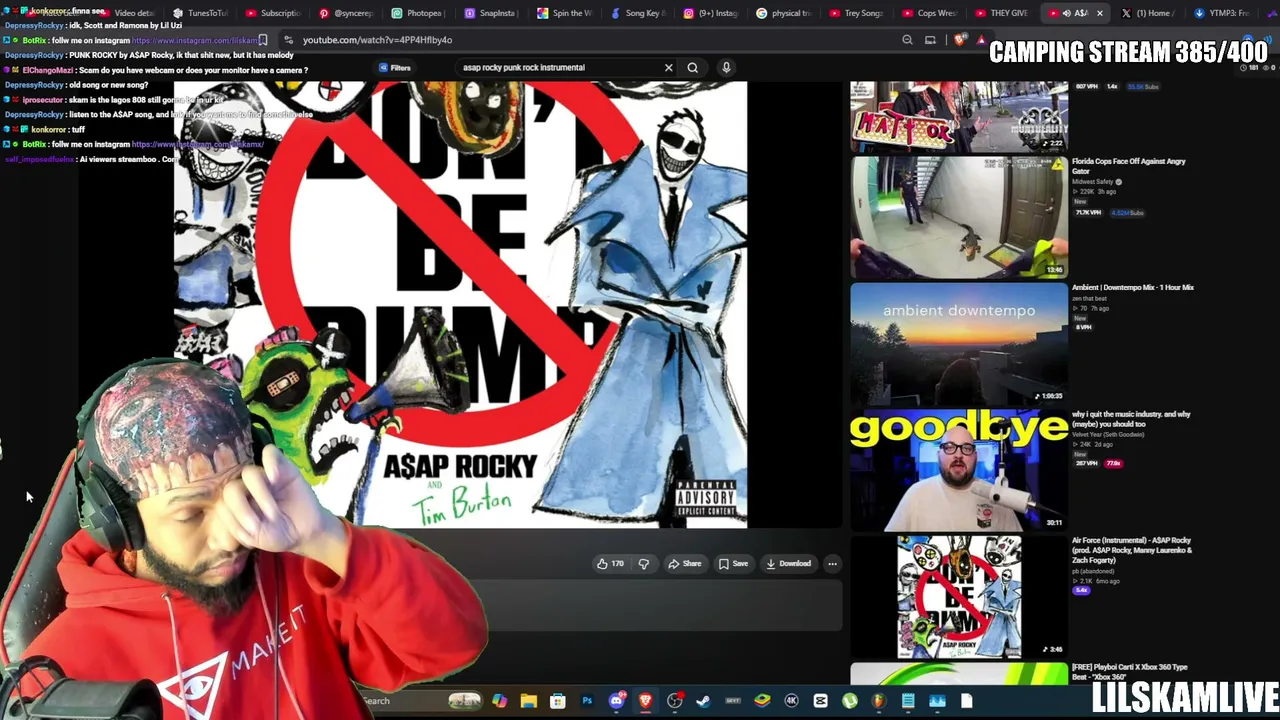
Task: Open the Instagram browser tab
Action: 710,13
